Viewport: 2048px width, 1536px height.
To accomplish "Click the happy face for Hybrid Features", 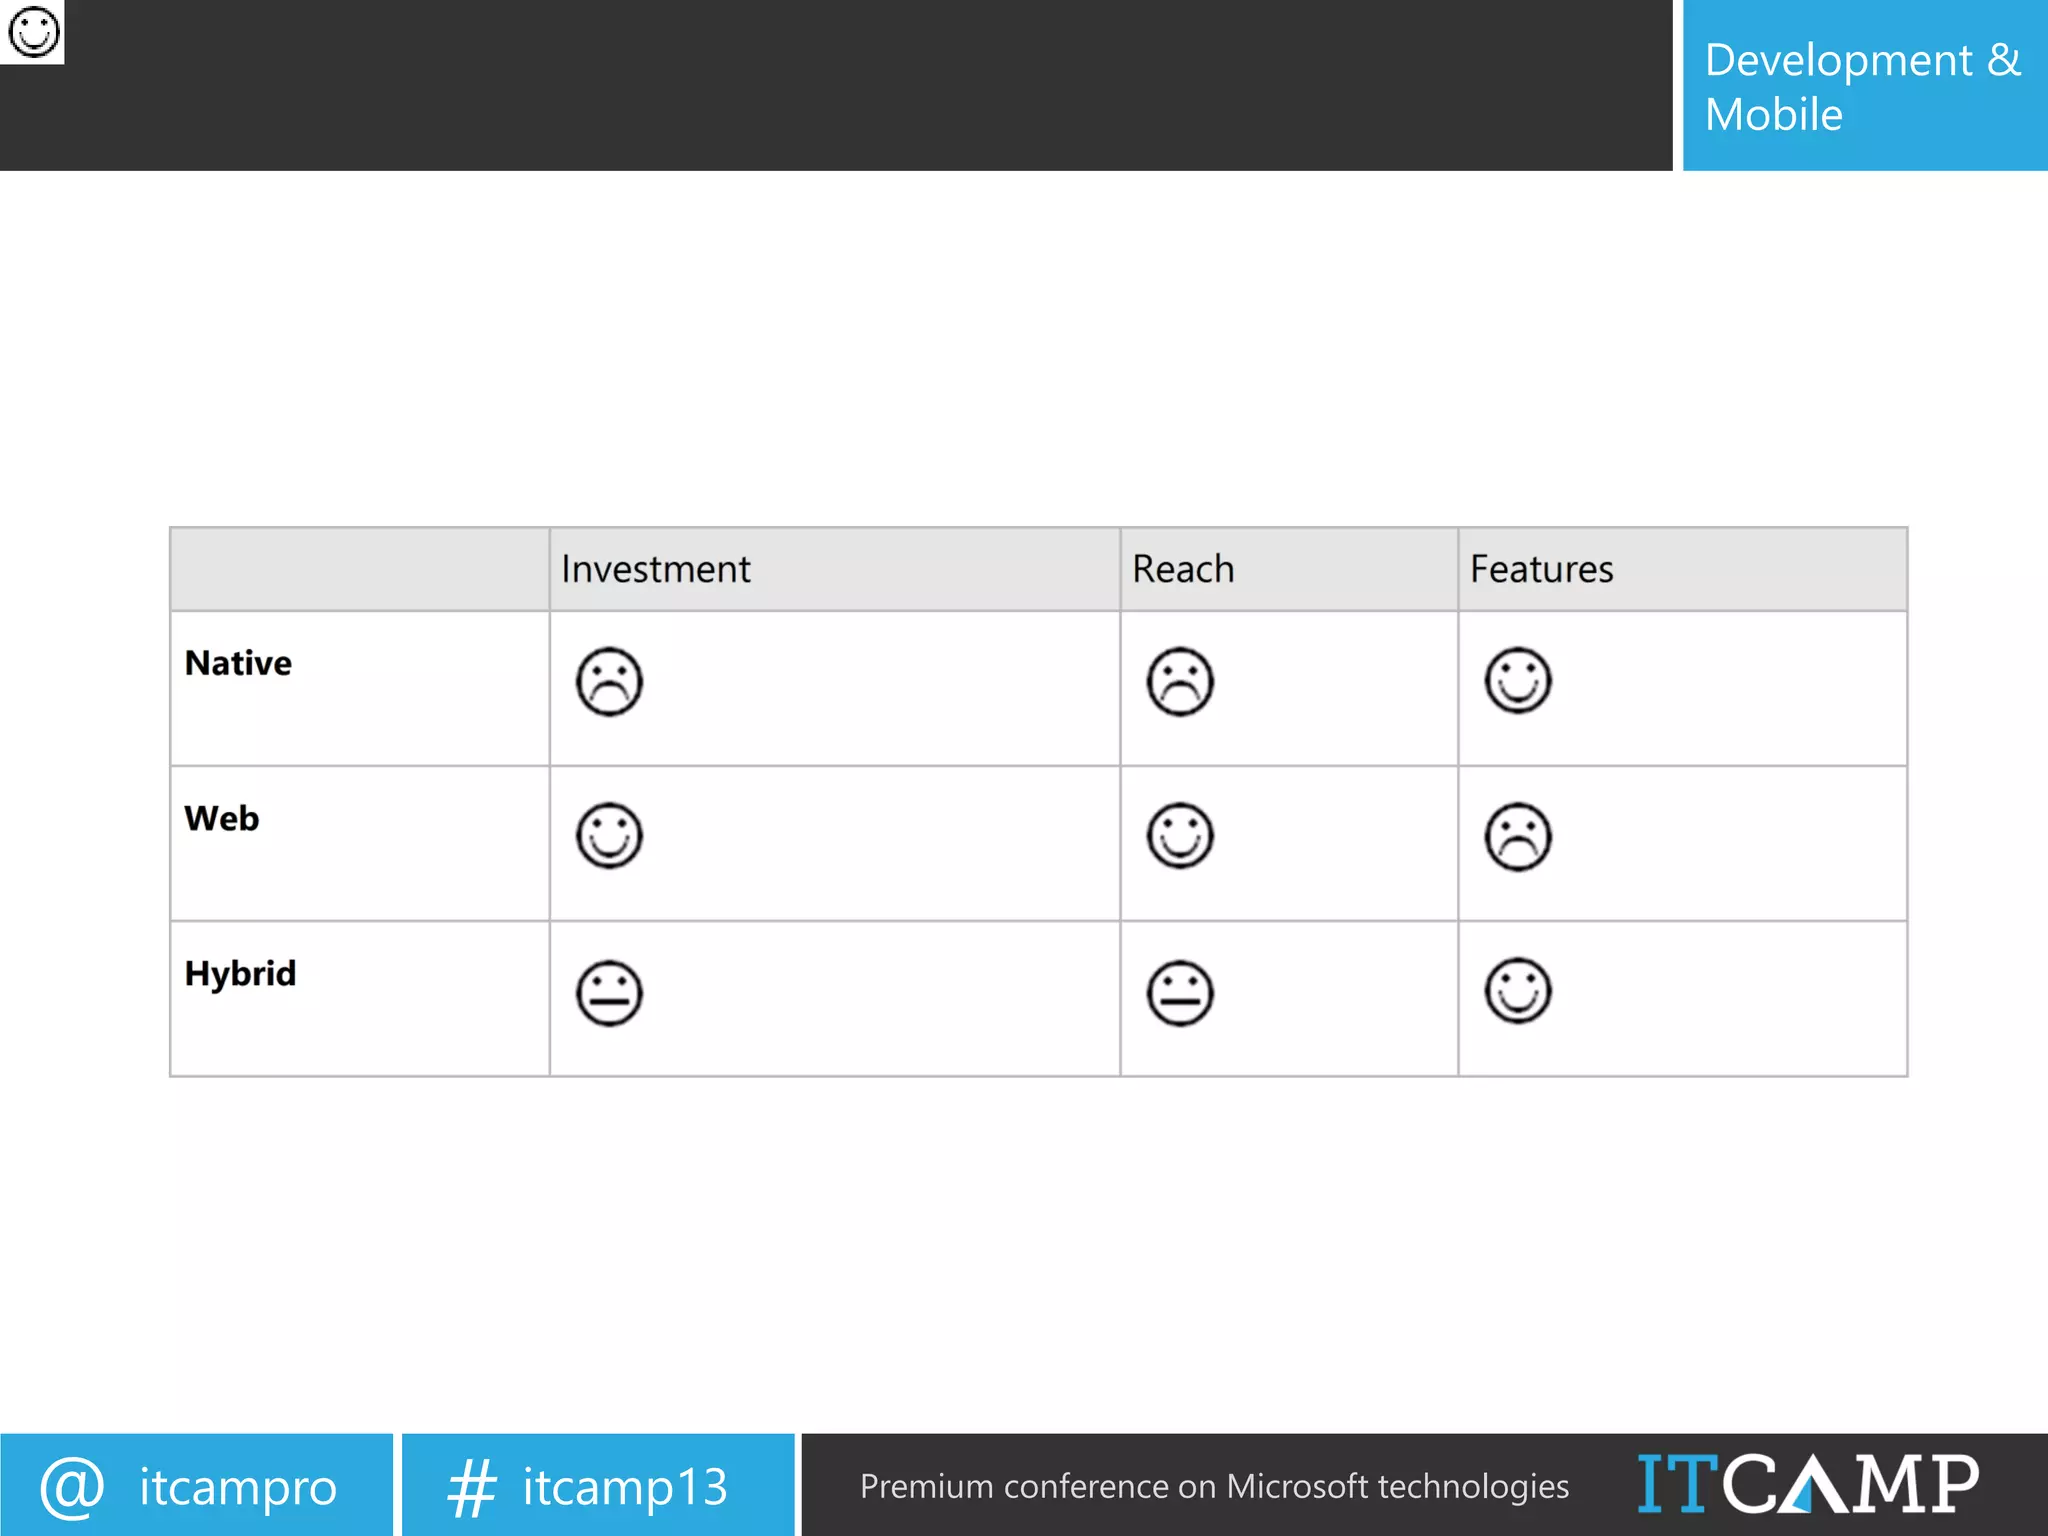I will [1518, 990].
